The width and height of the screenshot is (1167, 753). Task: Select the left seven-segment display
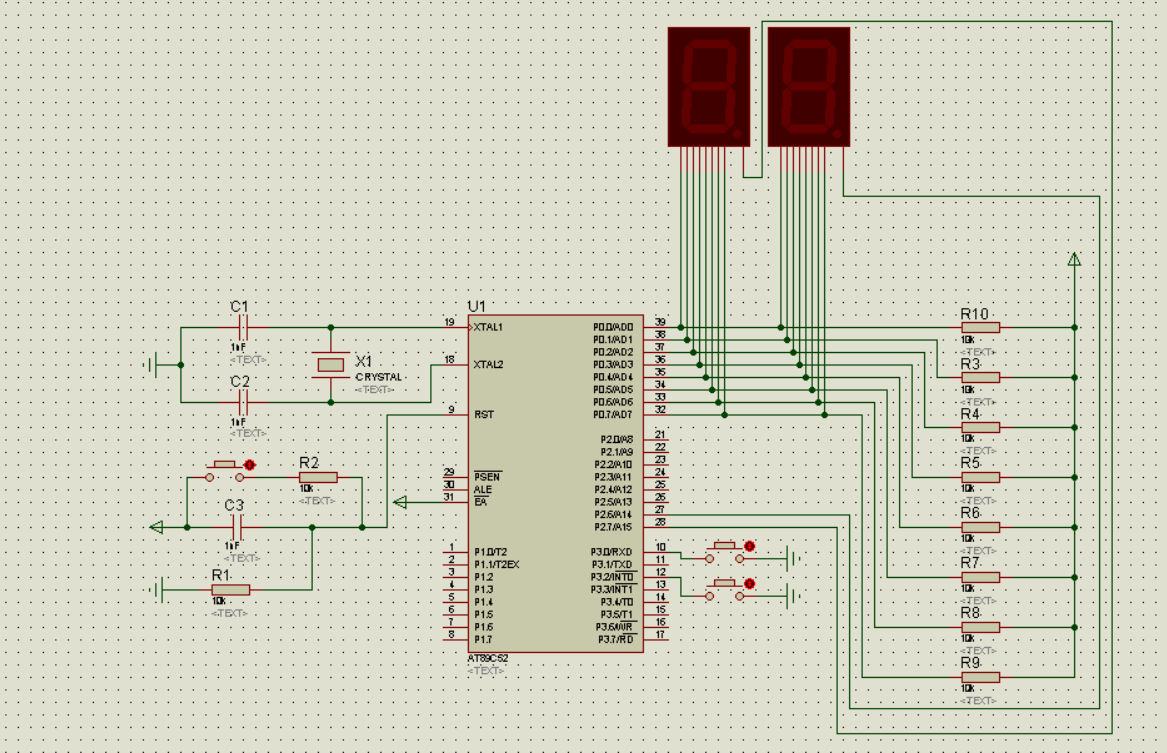click(x=709, y=87)
